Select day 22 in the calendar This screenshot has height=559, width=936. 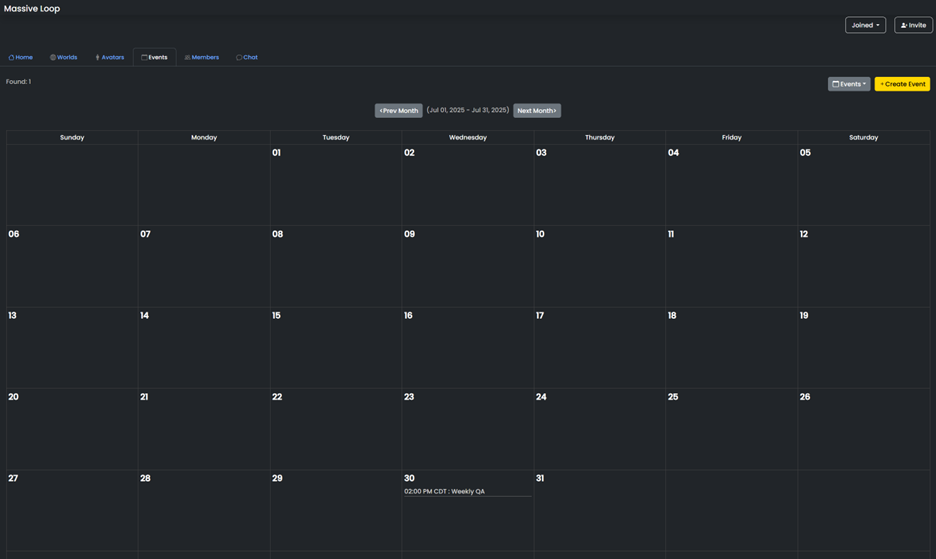(x=336, y=429)
